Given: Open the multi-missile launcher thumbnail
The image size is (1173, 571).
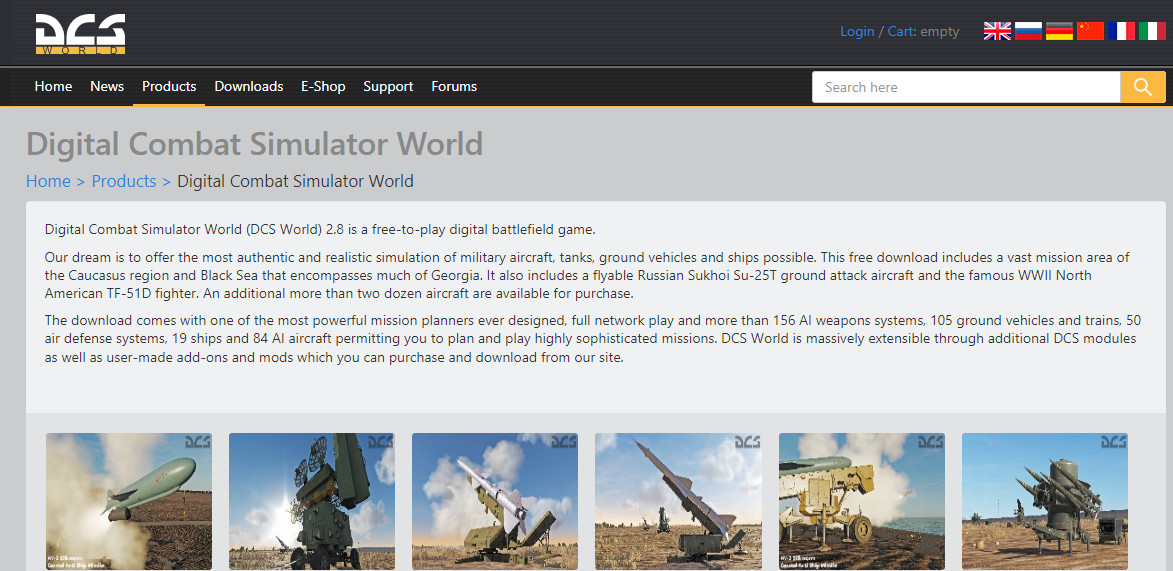Looking at the screenshot, I should click(x=1045, y=501).
